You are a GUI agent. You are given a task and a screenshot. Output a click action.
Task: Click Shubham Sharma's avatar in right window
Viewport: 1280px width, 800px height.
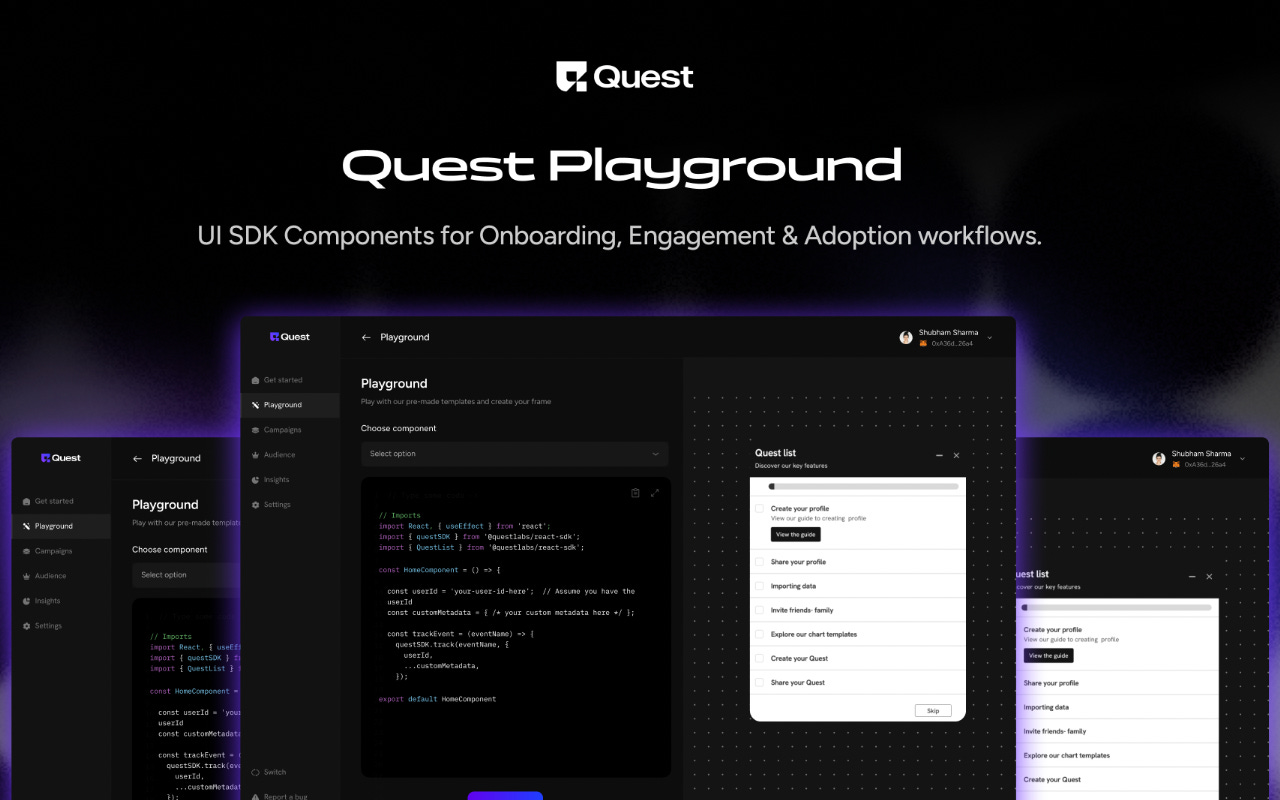click(x=1159, y=459)
